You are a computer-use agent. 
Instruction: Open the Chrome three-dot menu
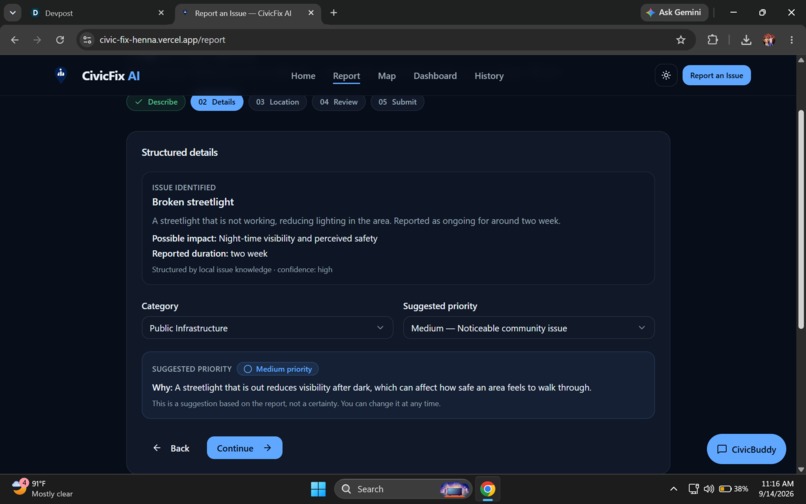coord(791,40)
